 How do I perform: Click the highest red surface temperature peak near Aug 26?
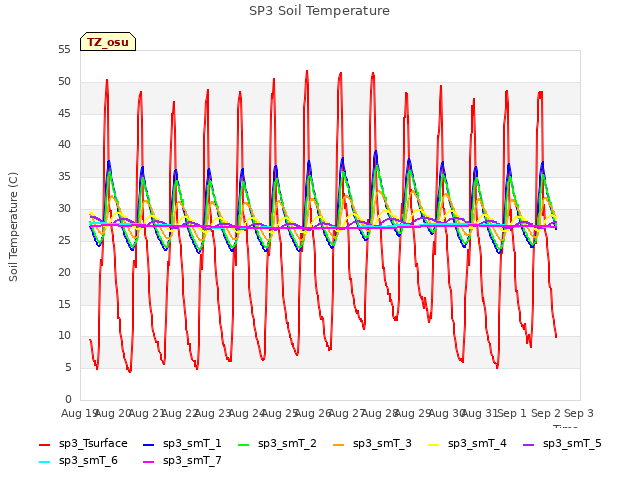point(307,71)
